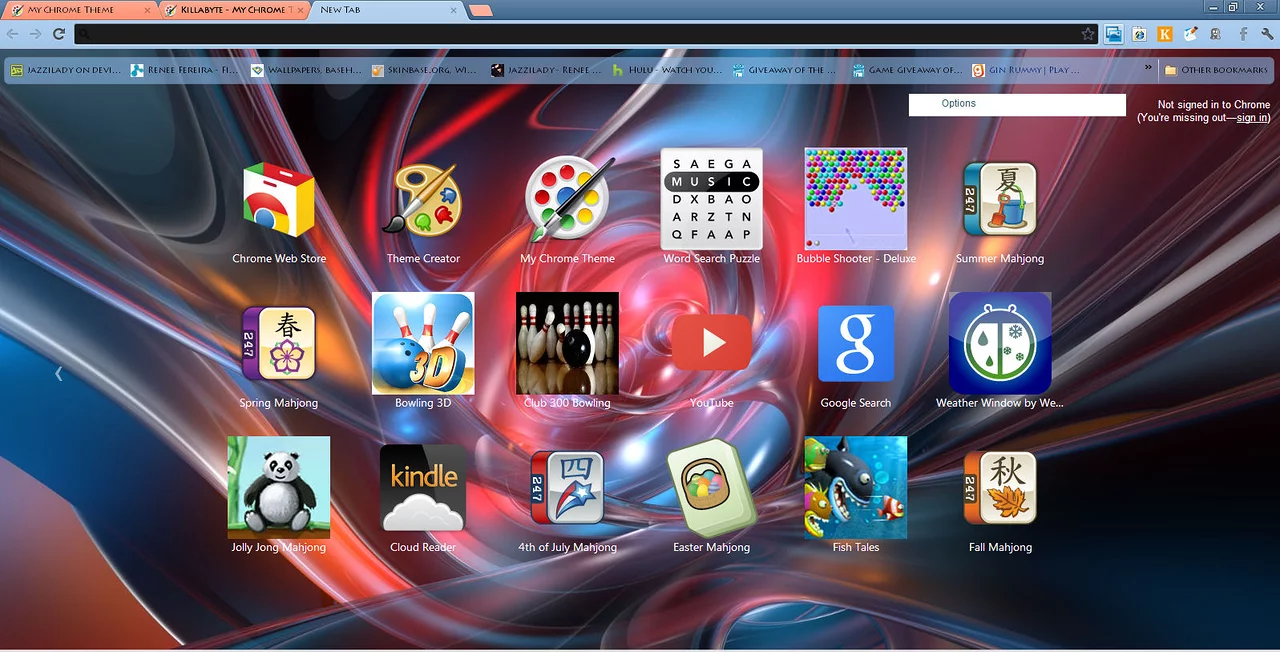
Task: Click the Google Search app icon
Action: point(856,343)
